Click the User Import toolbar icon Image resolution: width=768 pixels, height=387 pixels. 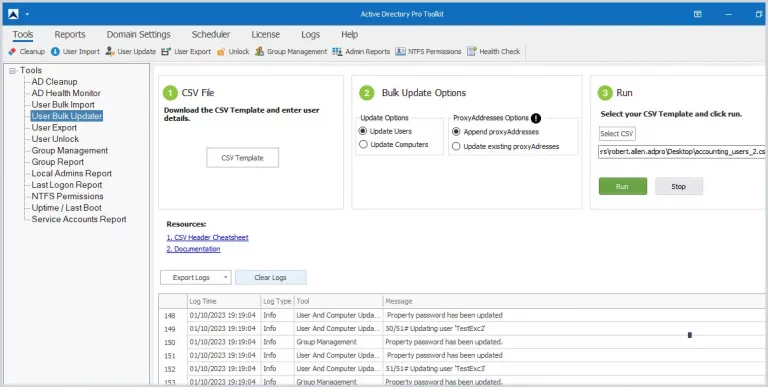[55, 51]
